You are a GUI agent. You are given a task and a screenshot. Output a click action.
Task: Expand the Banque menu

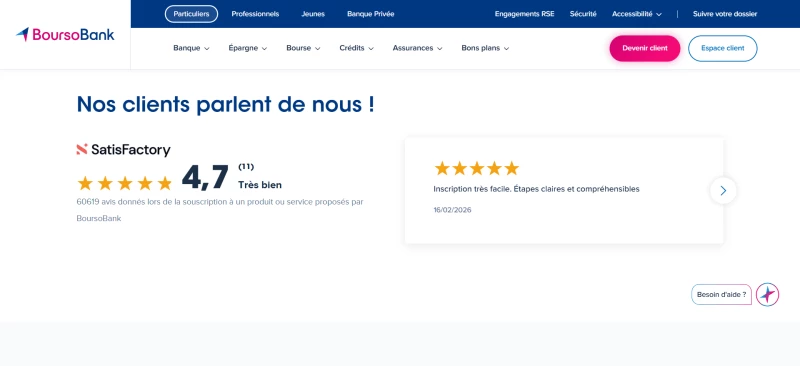[191, 48]
